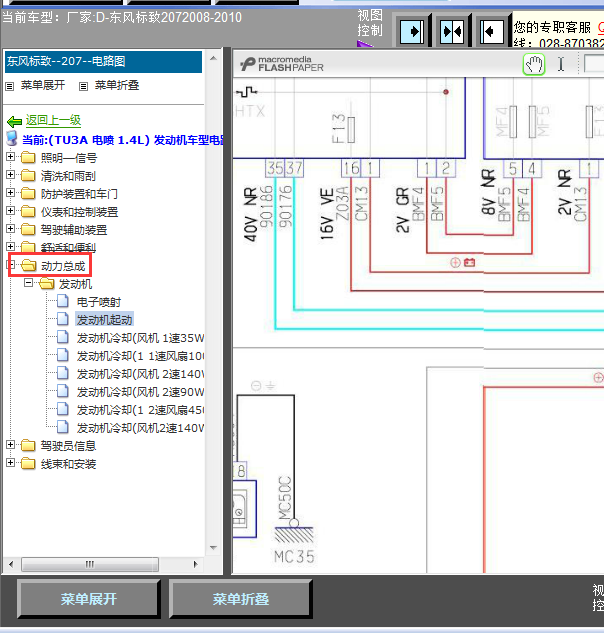Viewport: 604px width, 633px height.
Task: Click the 发动机 open folder icon
Action: coord(46,283)
